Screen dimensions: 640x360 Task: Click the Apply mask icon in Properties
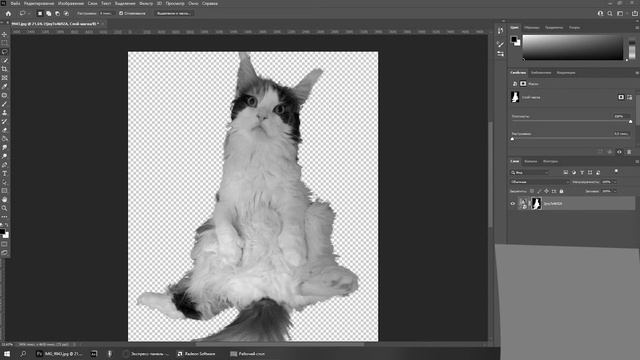click(609, 152)
